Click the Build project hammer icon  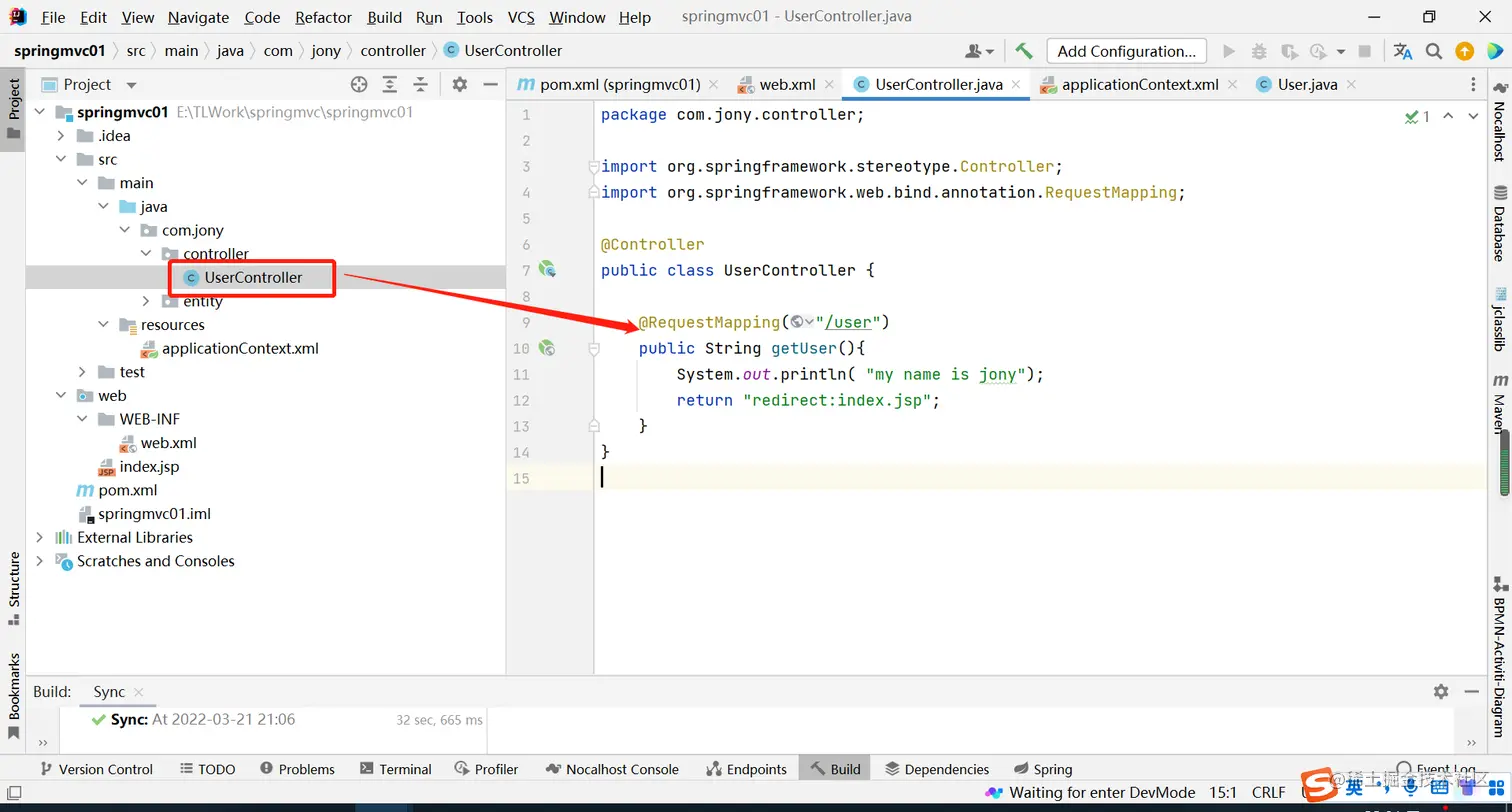[x=1023, y=51]
